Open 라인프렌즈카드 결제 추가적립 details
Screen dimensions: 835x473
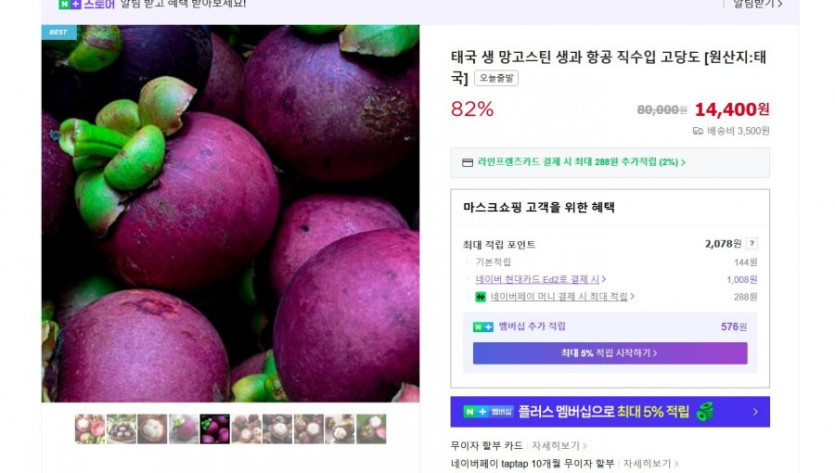tap(581, 162)
